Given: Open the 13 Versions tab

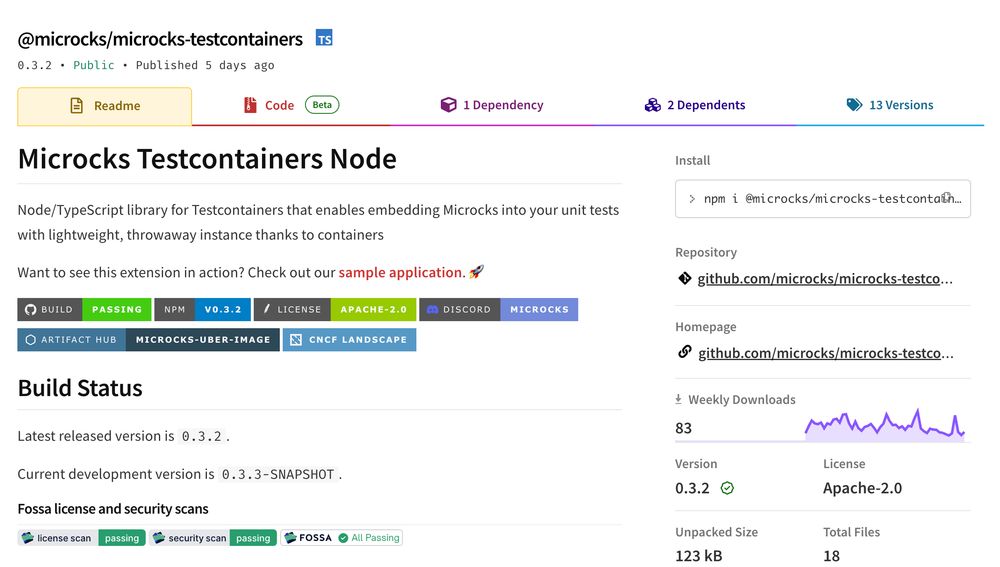Looking at the screenshot, I should pyautogui.click(x=890, y=105).
